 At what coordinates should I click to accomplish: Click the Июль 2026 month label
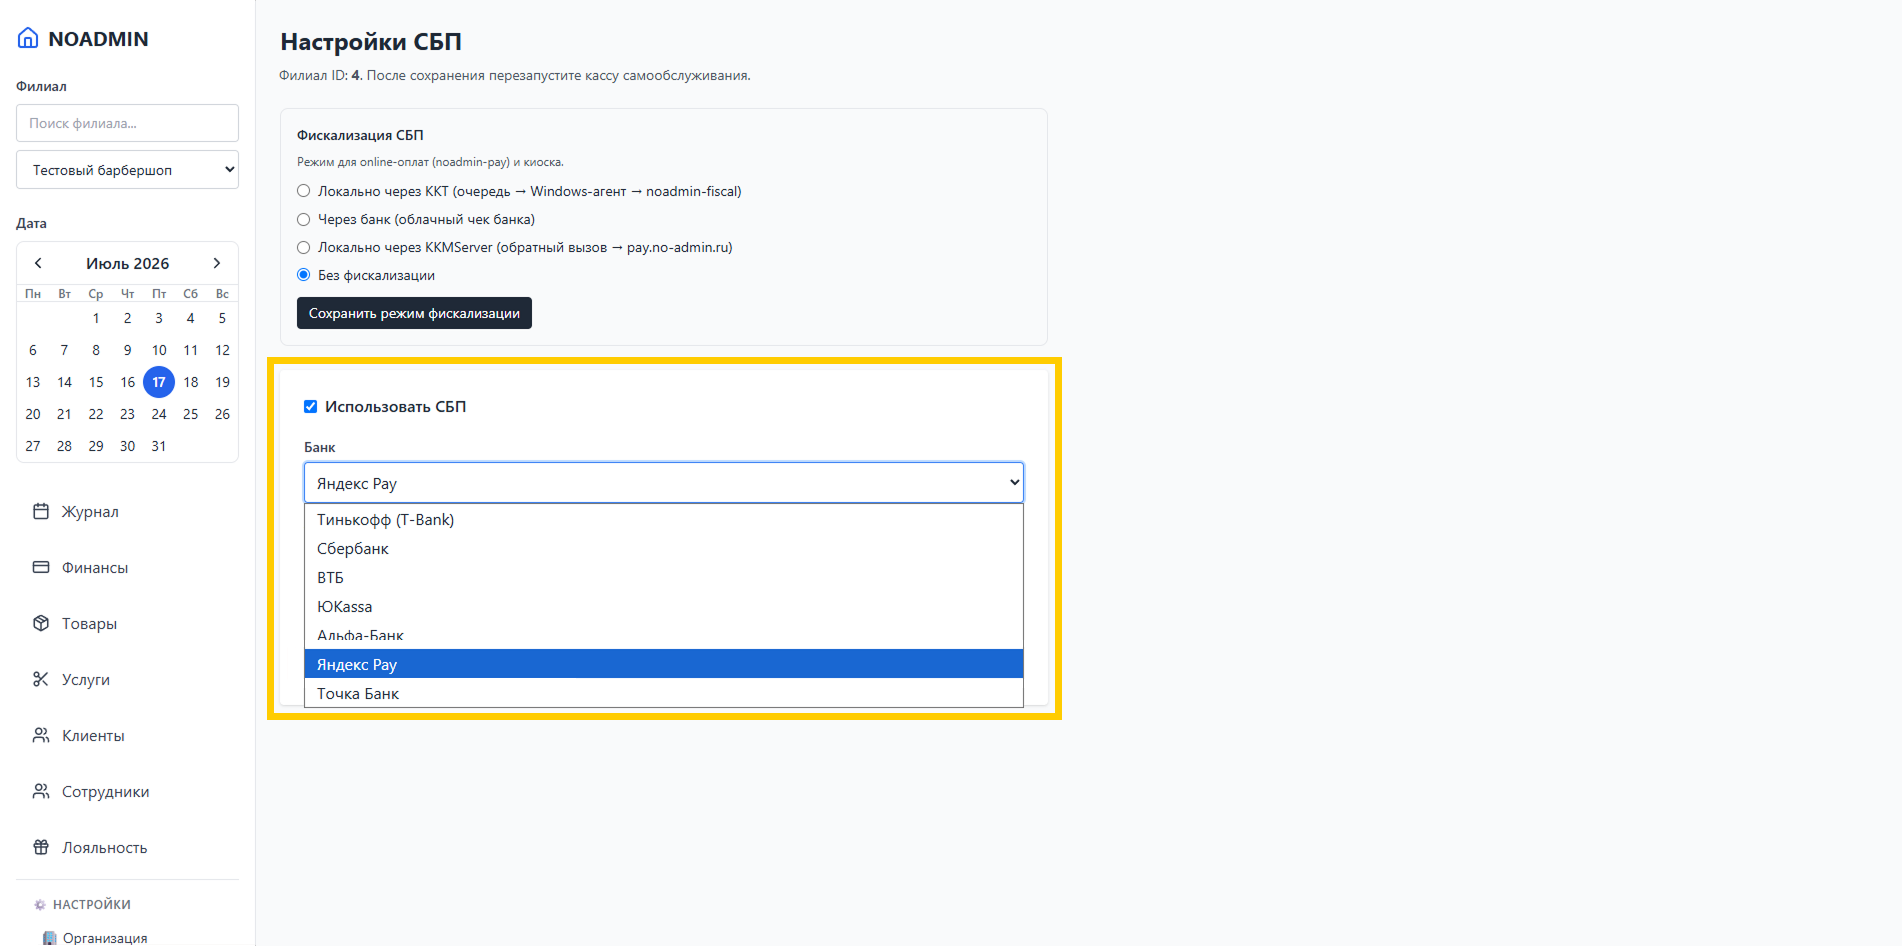tap(127, 263)
